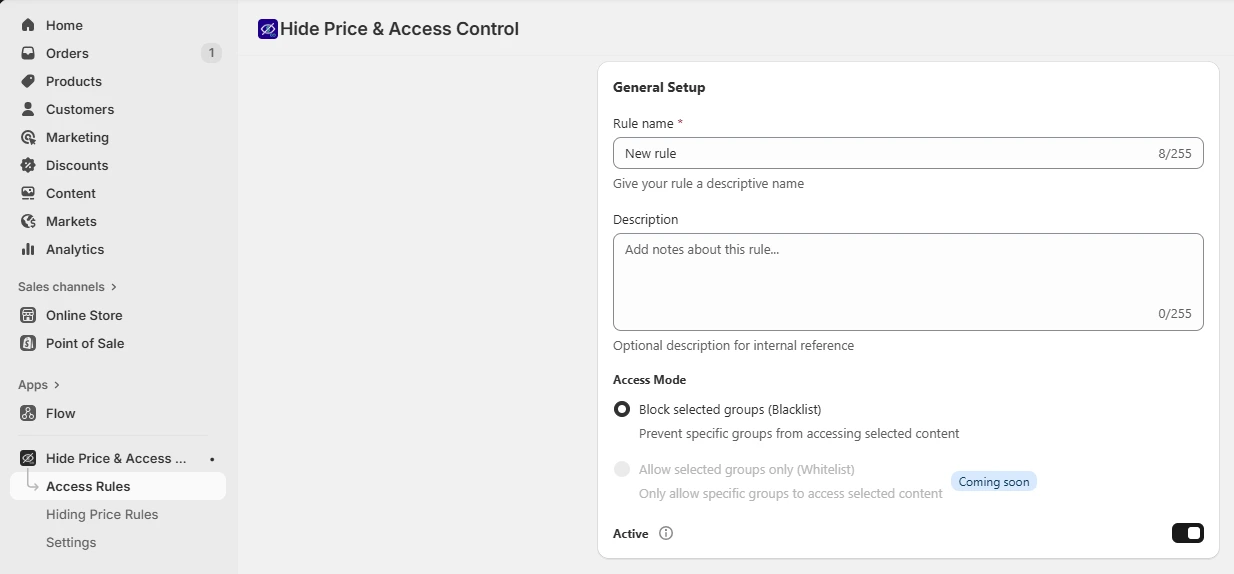The width and height of the screenshot is (1234, 574).
Task: Go to Access Rules page
Action: pos(88,486)
